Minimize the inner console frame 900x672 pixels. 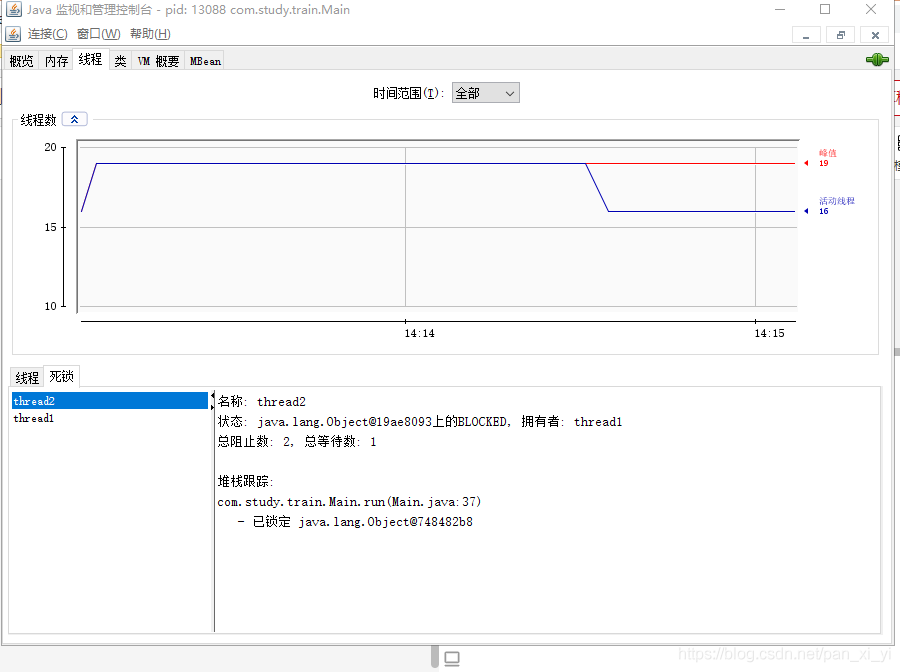pos(806,35)
